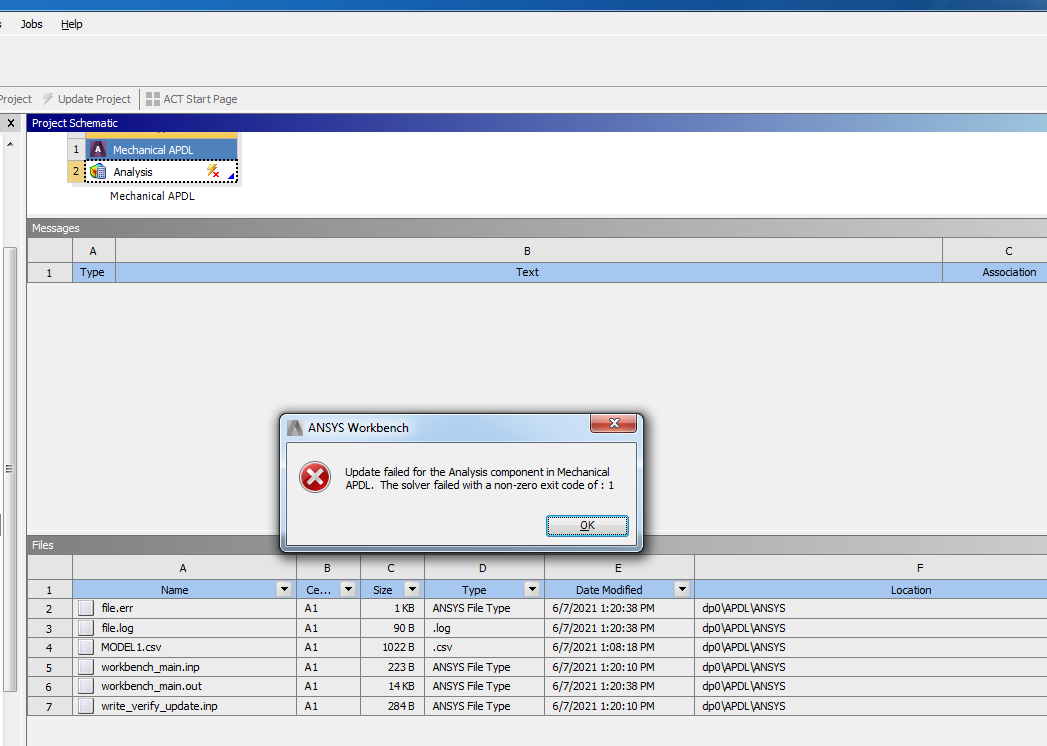Click the write_verify_update.inp file icon
1047x746 pixels.
(85, 706)
